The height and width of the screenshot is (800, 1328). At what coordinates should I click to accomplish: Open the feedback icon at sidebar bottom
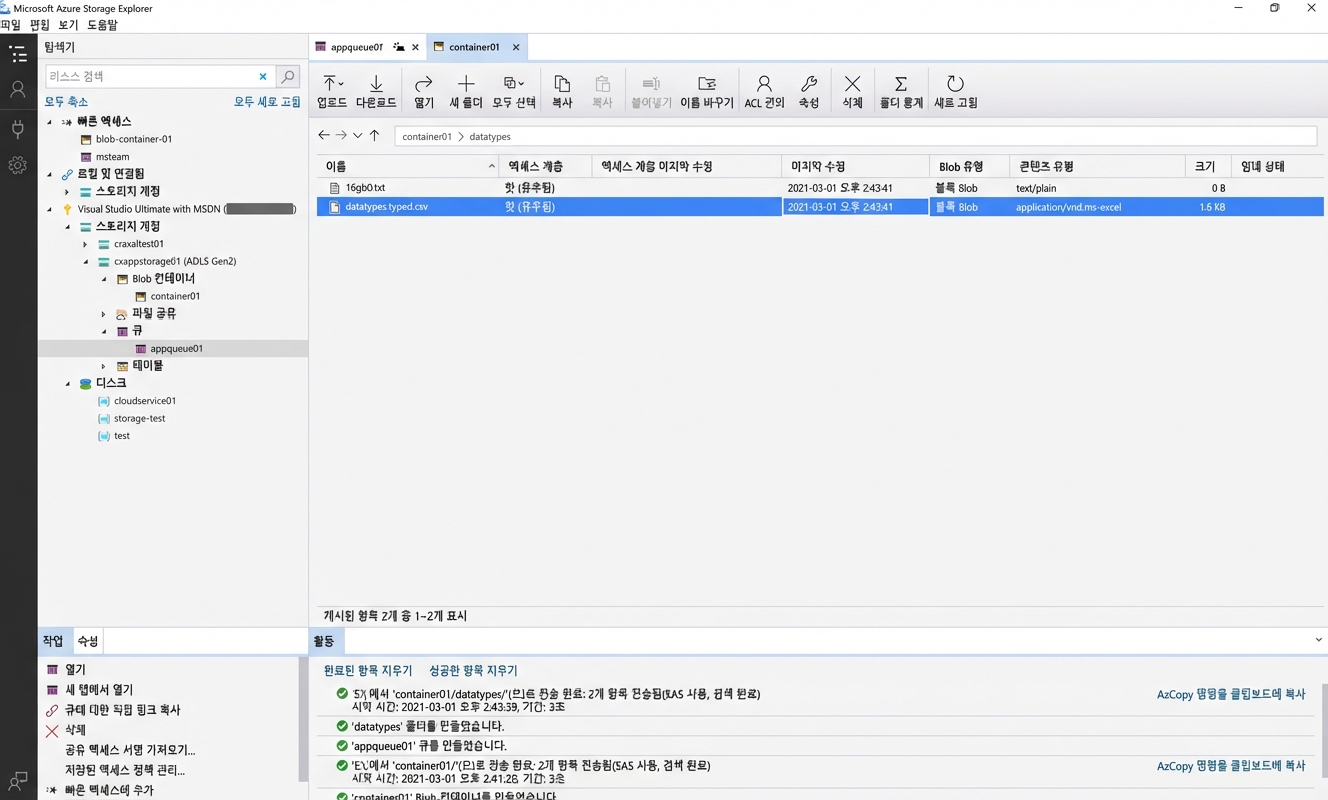click(x=18, y=781)
